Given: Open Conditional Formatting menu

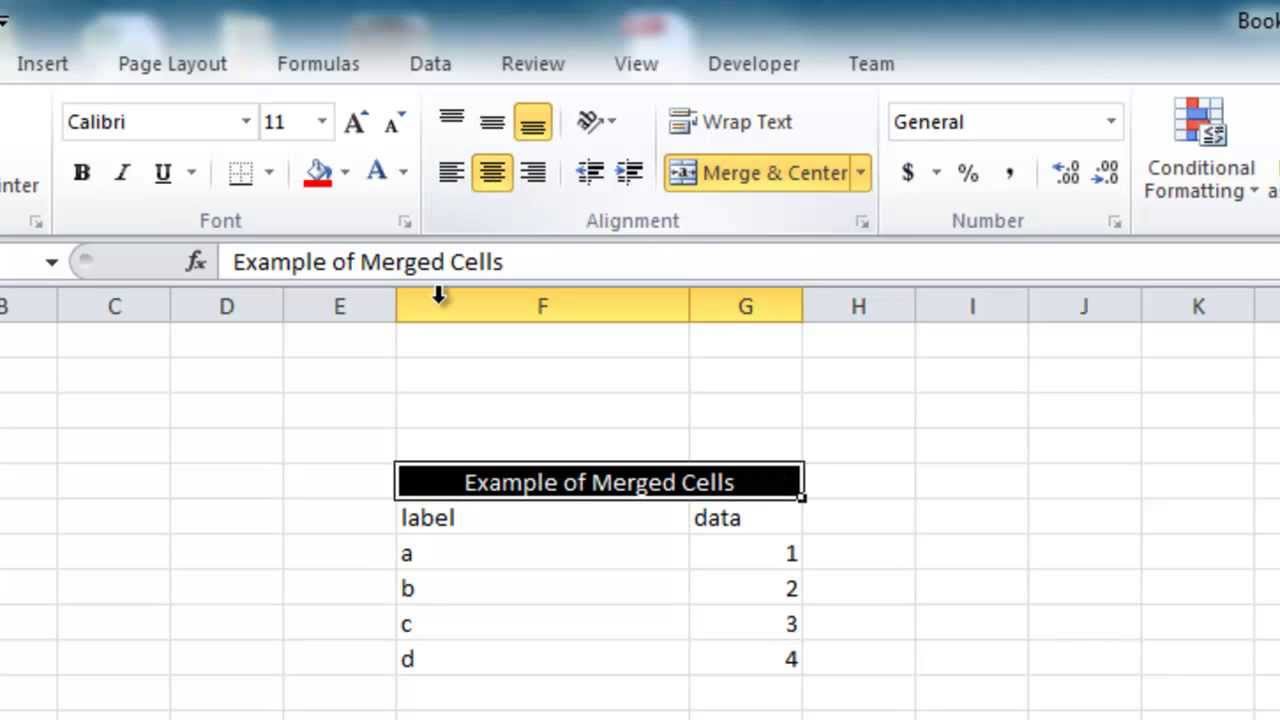Looking at the screenshot, I should [1200, 150].
